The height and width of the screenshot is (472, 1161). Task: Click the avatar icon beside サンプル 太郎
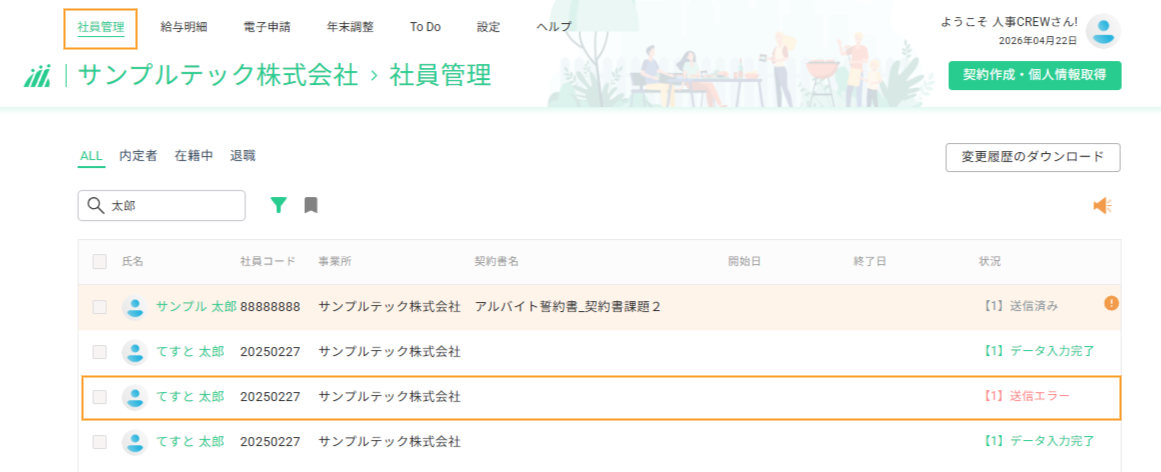135,308
